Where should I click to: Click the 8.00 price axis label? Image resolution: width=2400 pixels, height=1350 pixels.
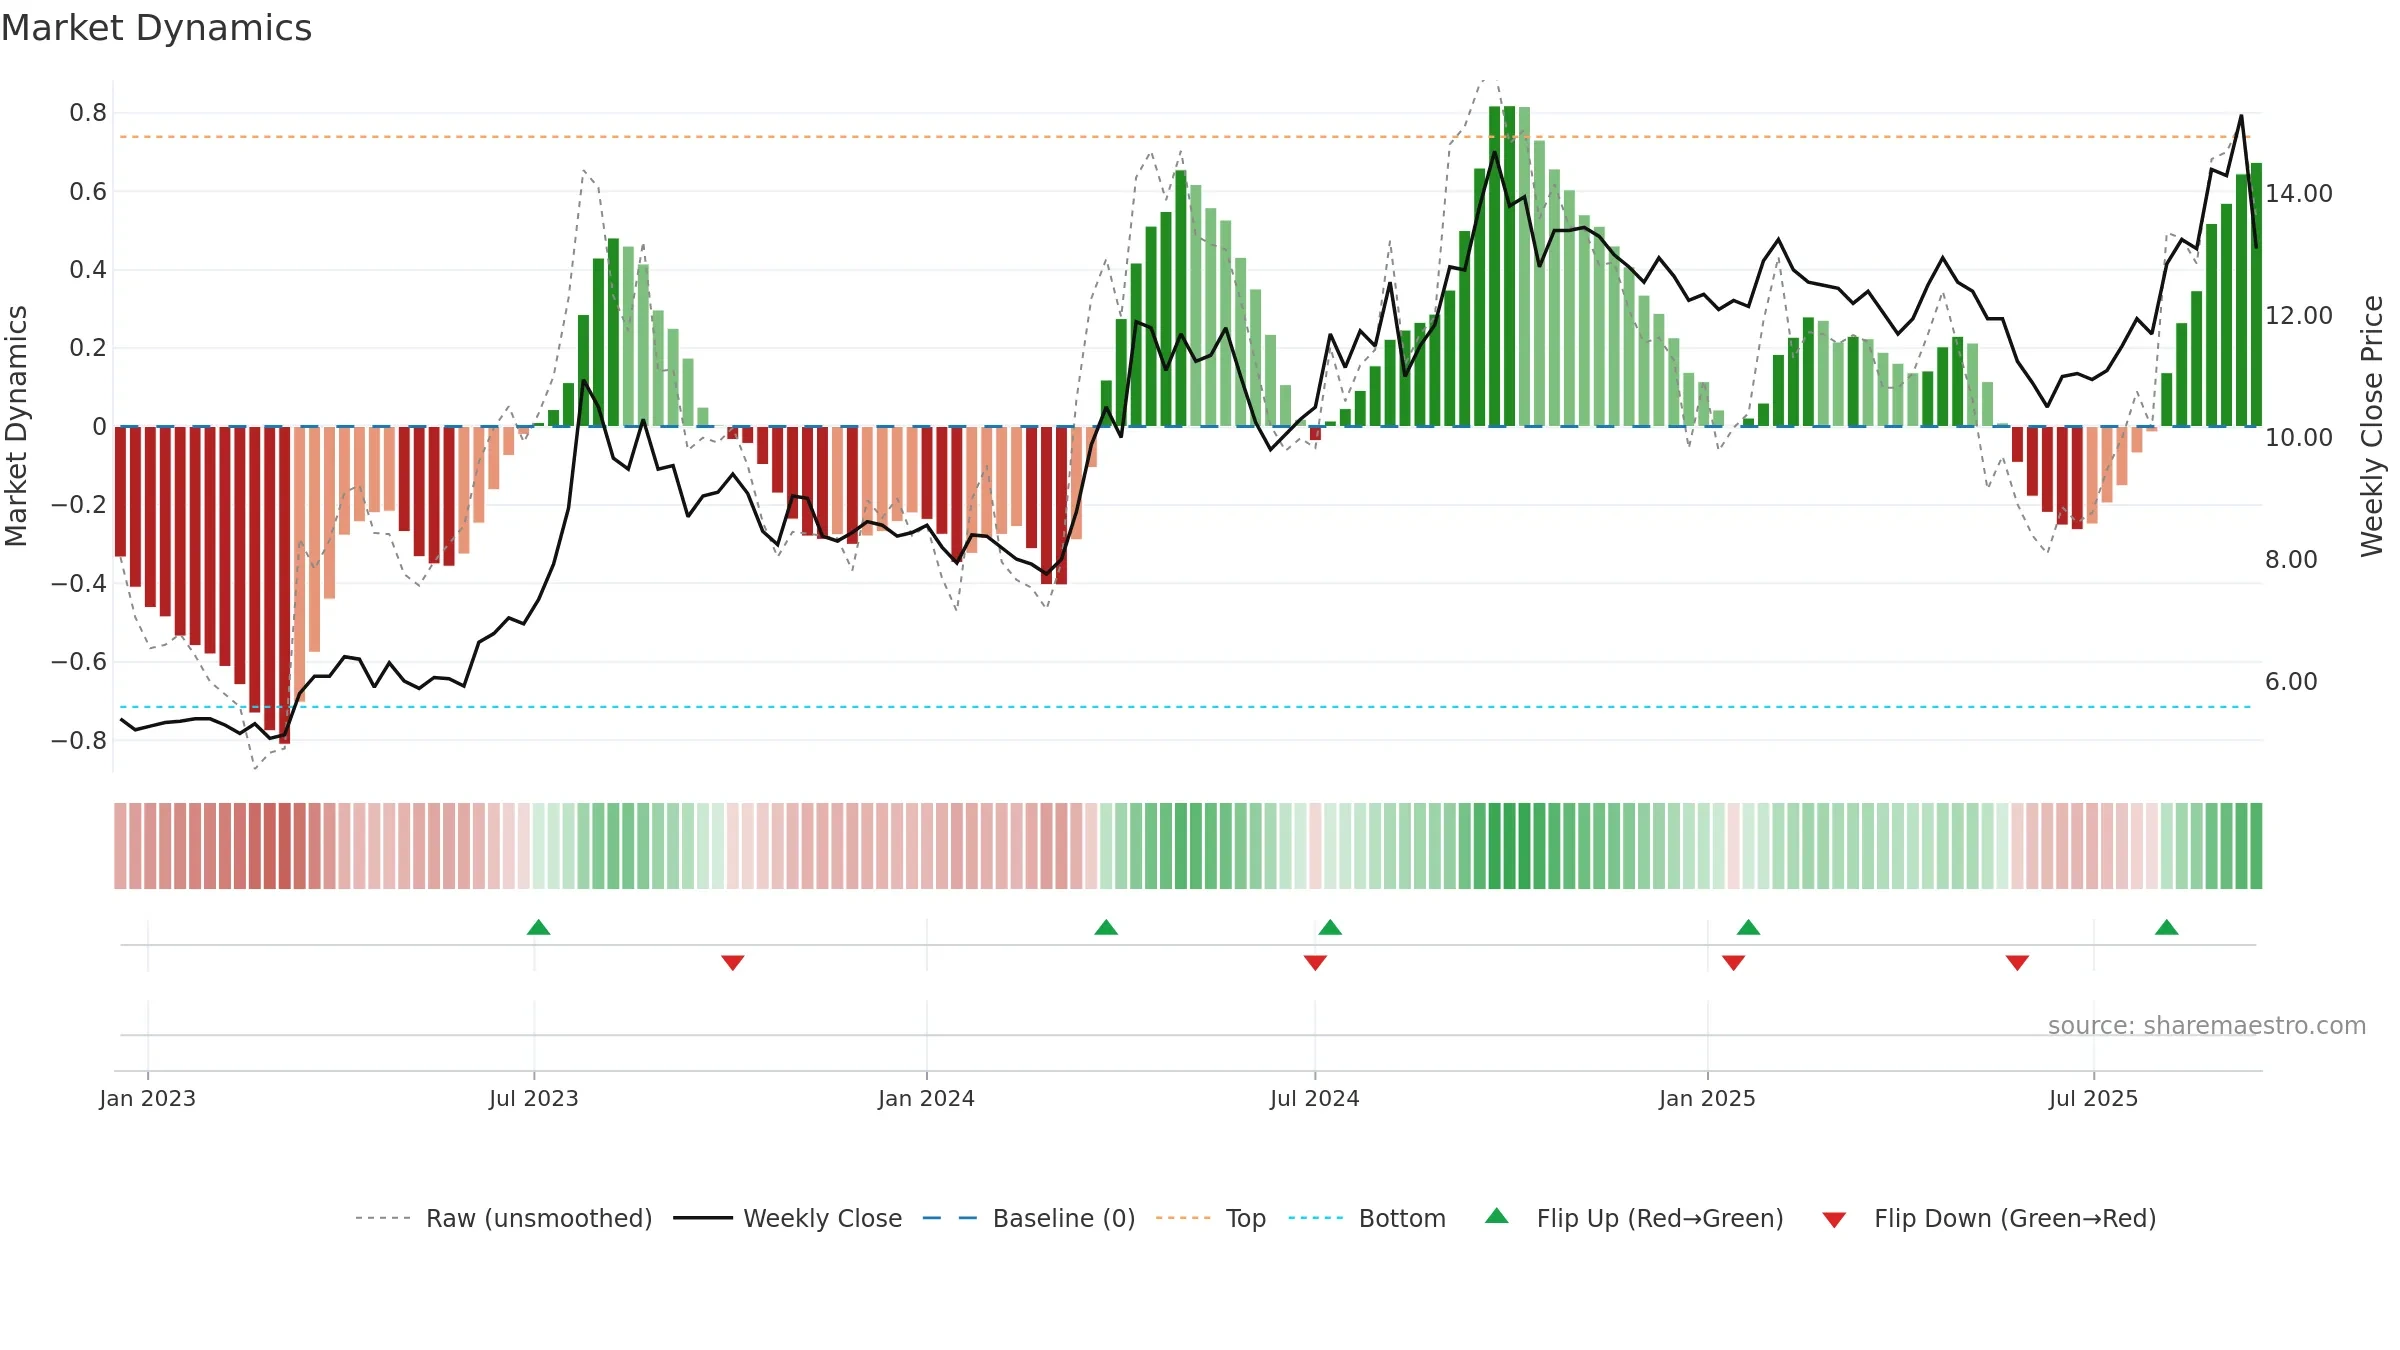coord(2291,559)
